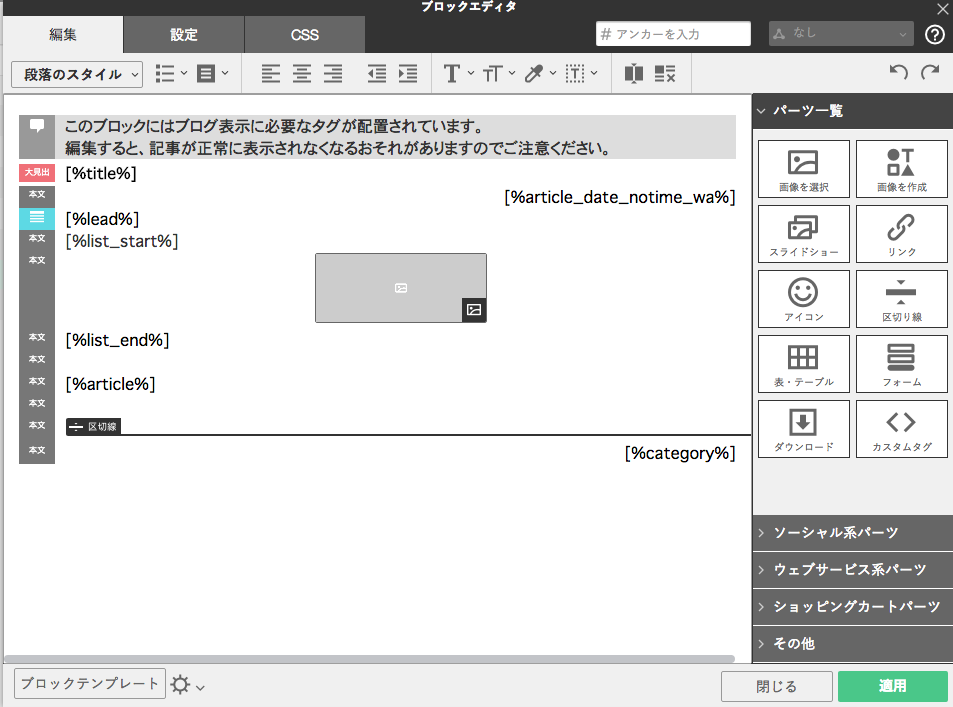Expand the ソーシャル系パーツ section

coord(853,533)
